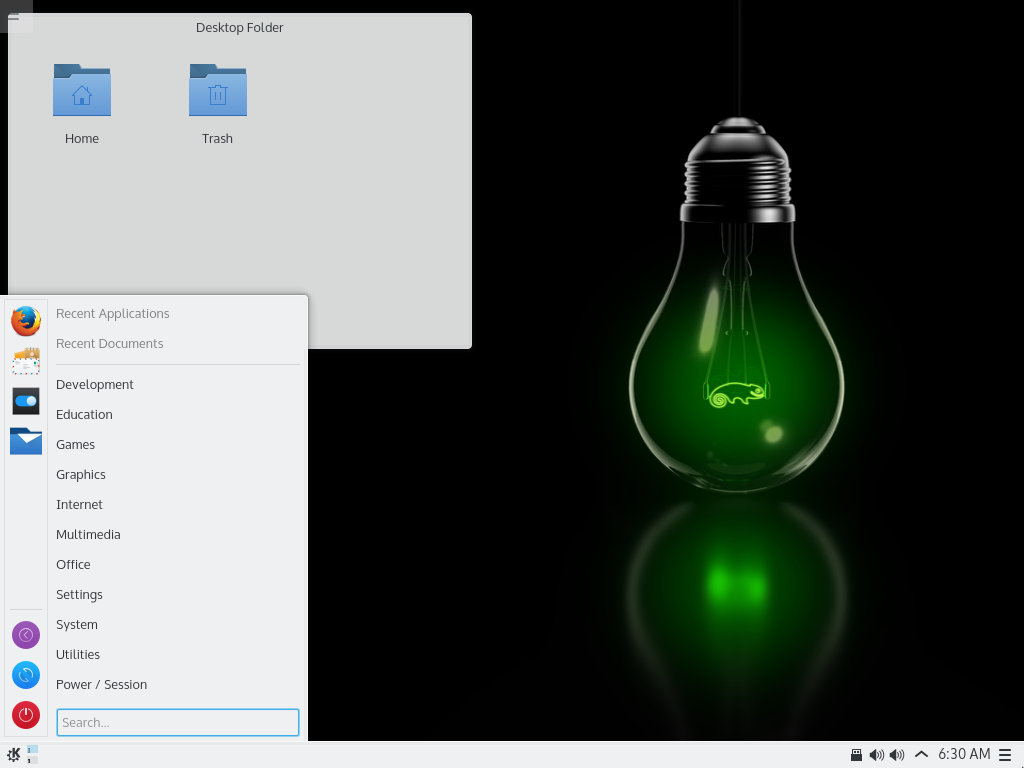This screenshot has height=768, width=1024.
Task: Select the Multimedia menu category
Action: point(88,535)
